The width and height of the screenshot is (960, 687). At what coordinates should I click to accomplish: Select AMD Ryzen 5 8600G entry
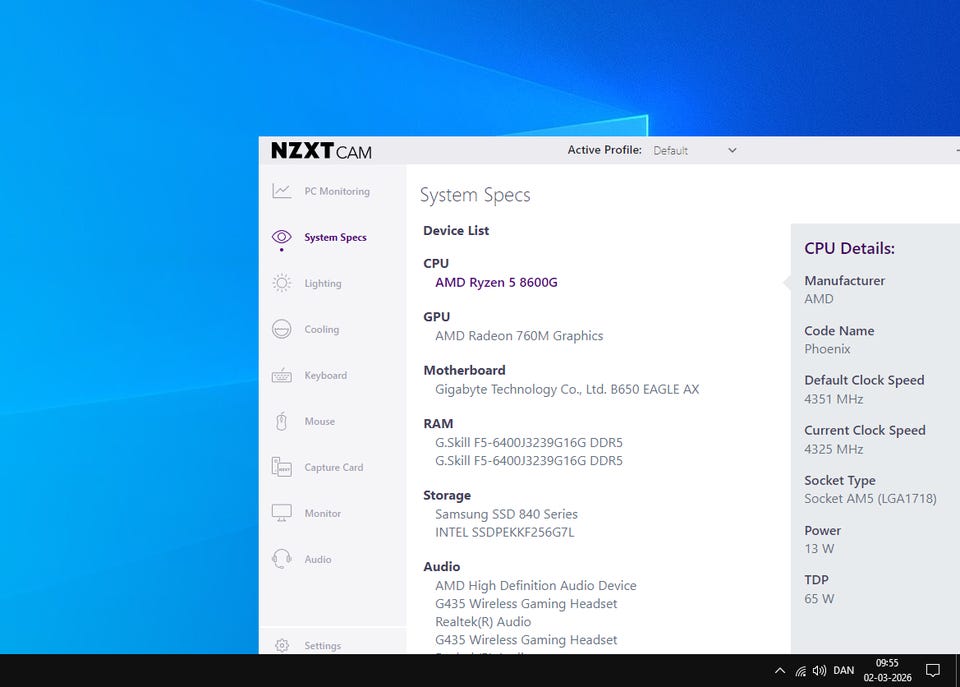(496, 282)
